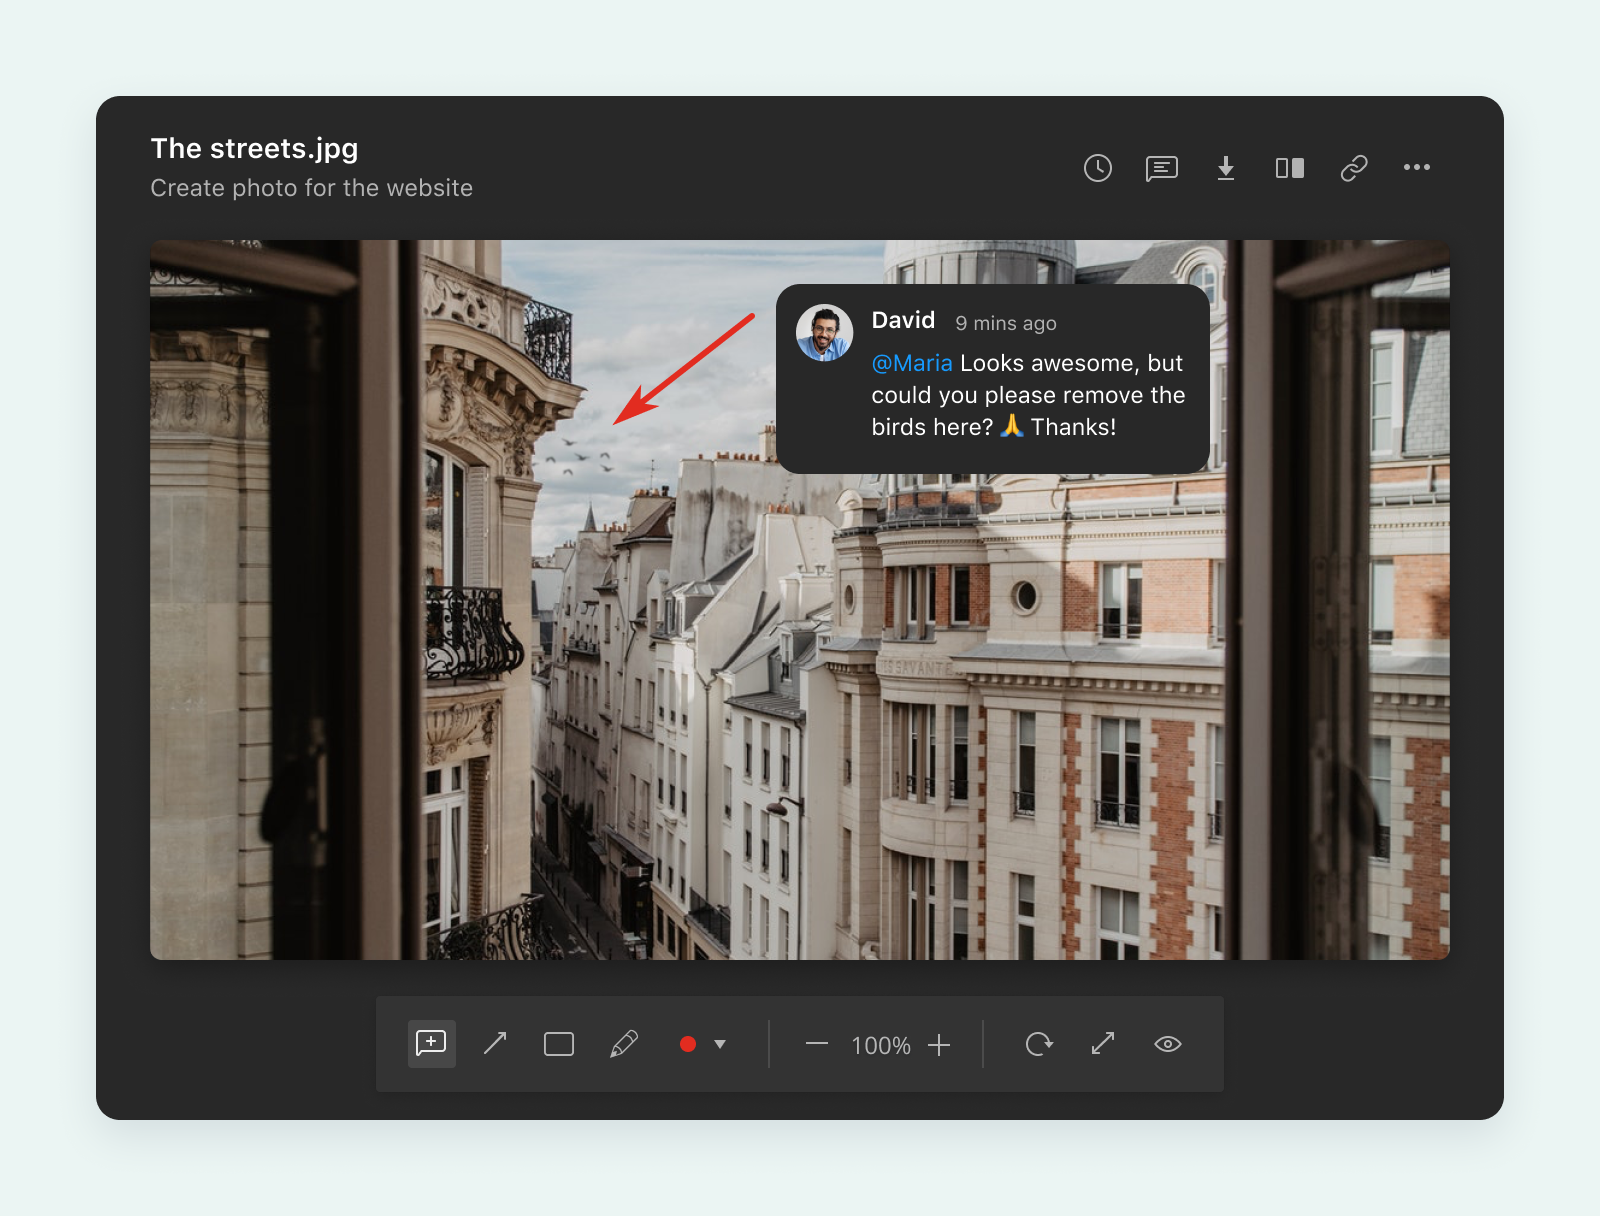Image resolution: width=1600 pixels, height=1216 pixels.
Task: Rotate the image clockwise
Action: coord(1039,1044)
